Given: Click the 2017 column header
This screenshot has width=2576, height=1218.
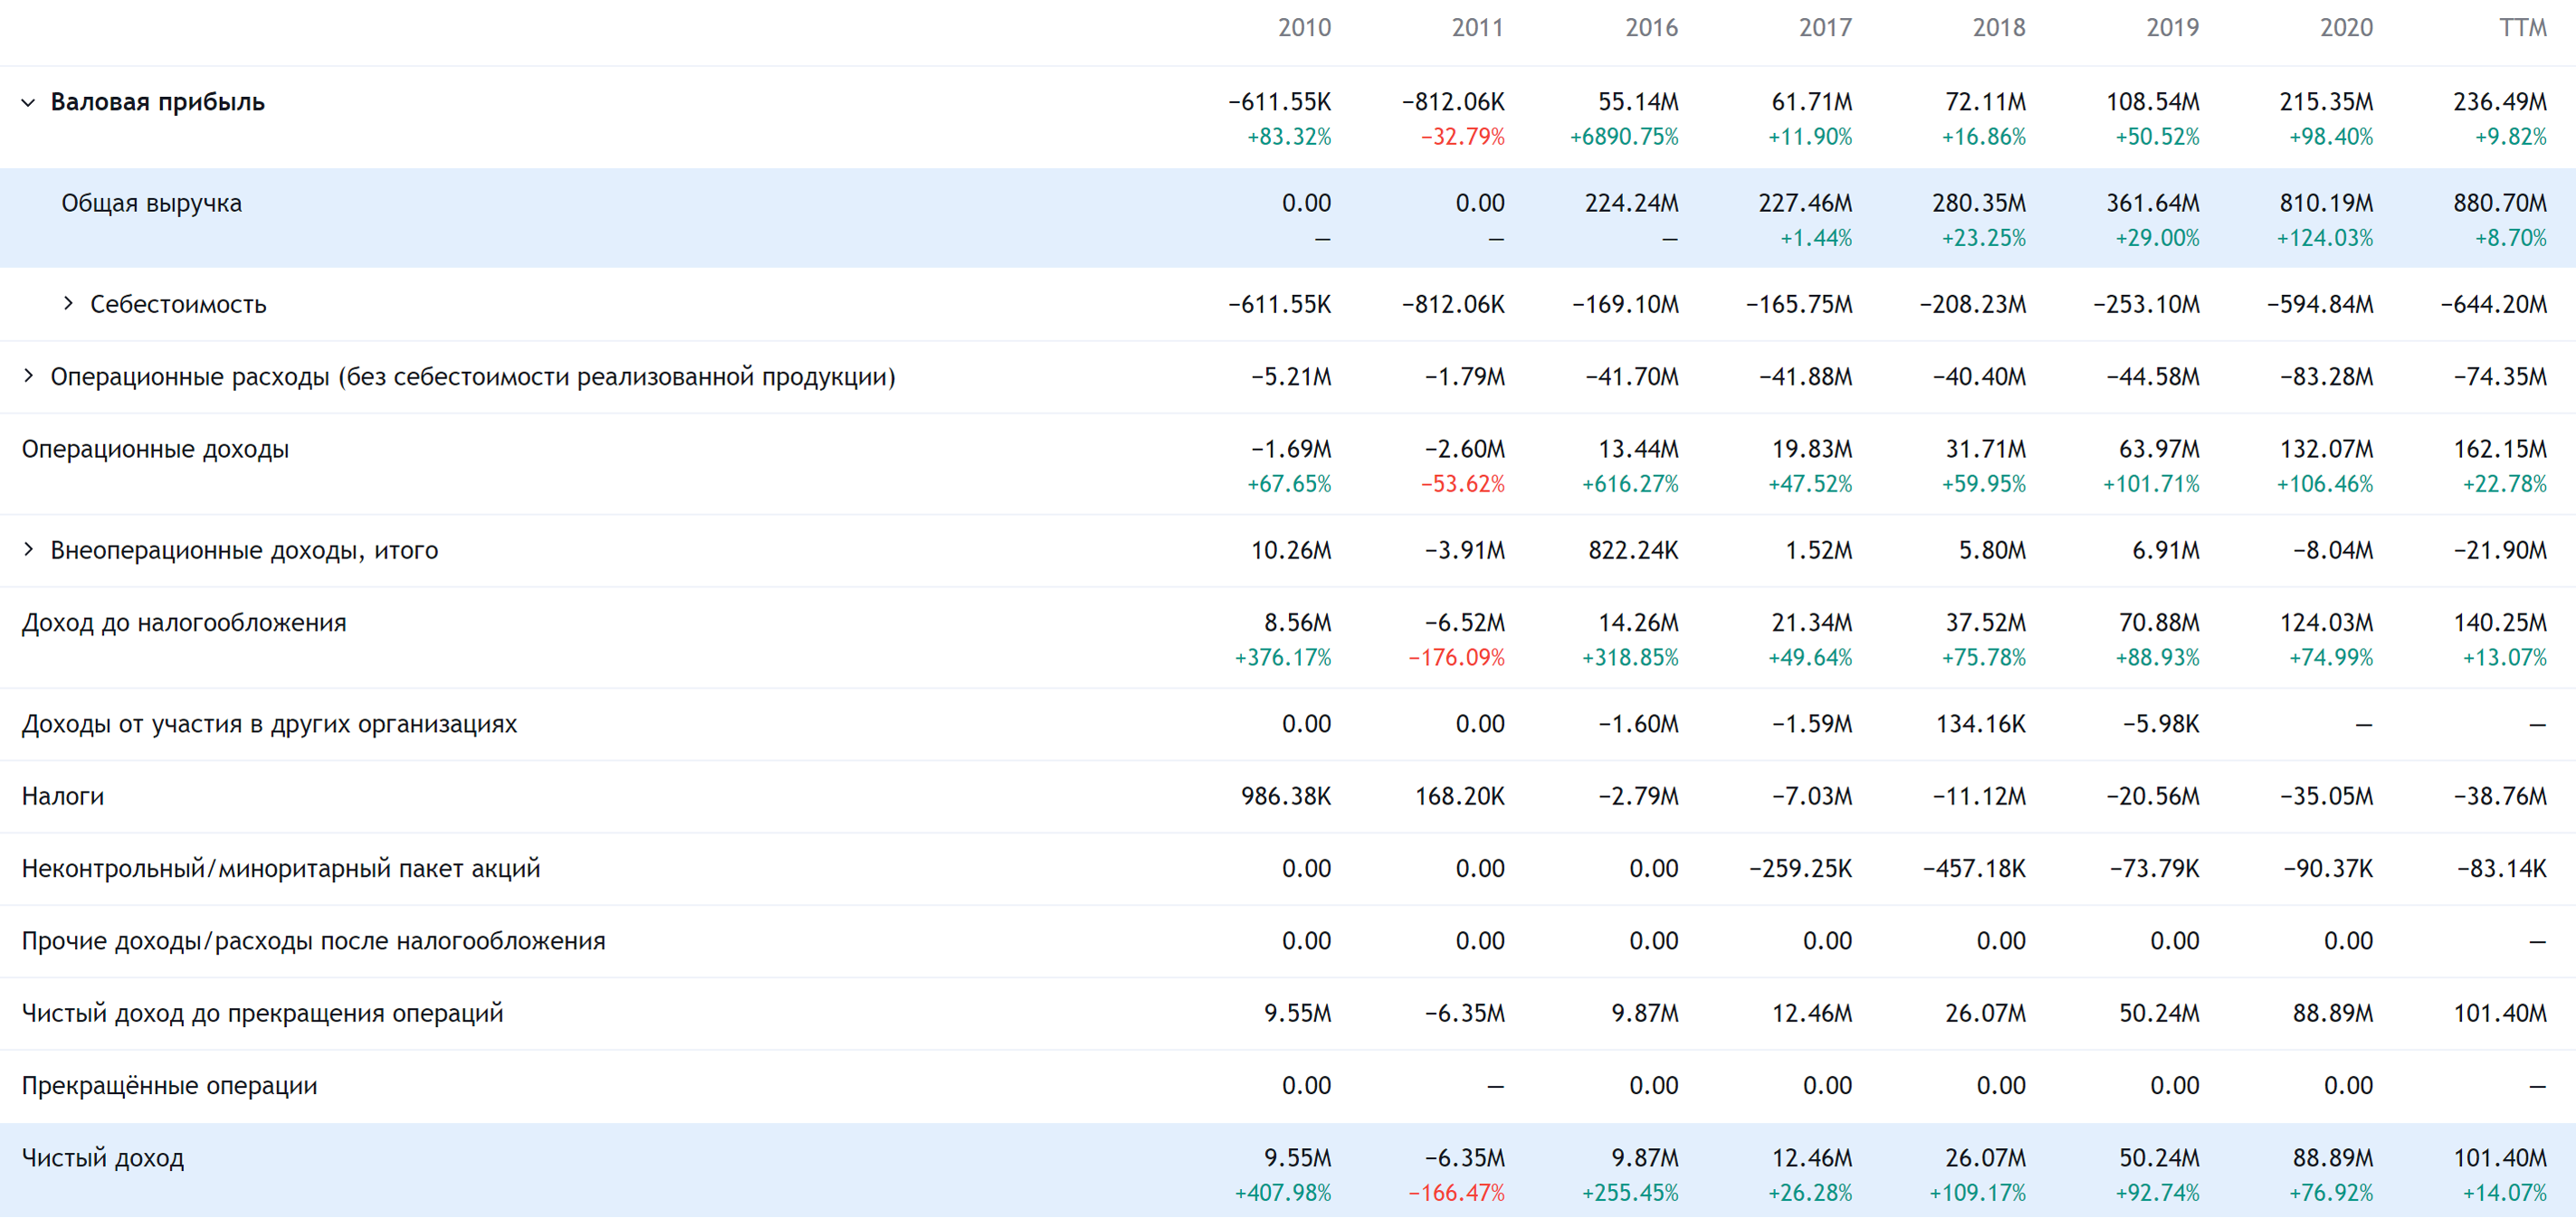Looking at the screenshot, I should tap(1825, 28).
